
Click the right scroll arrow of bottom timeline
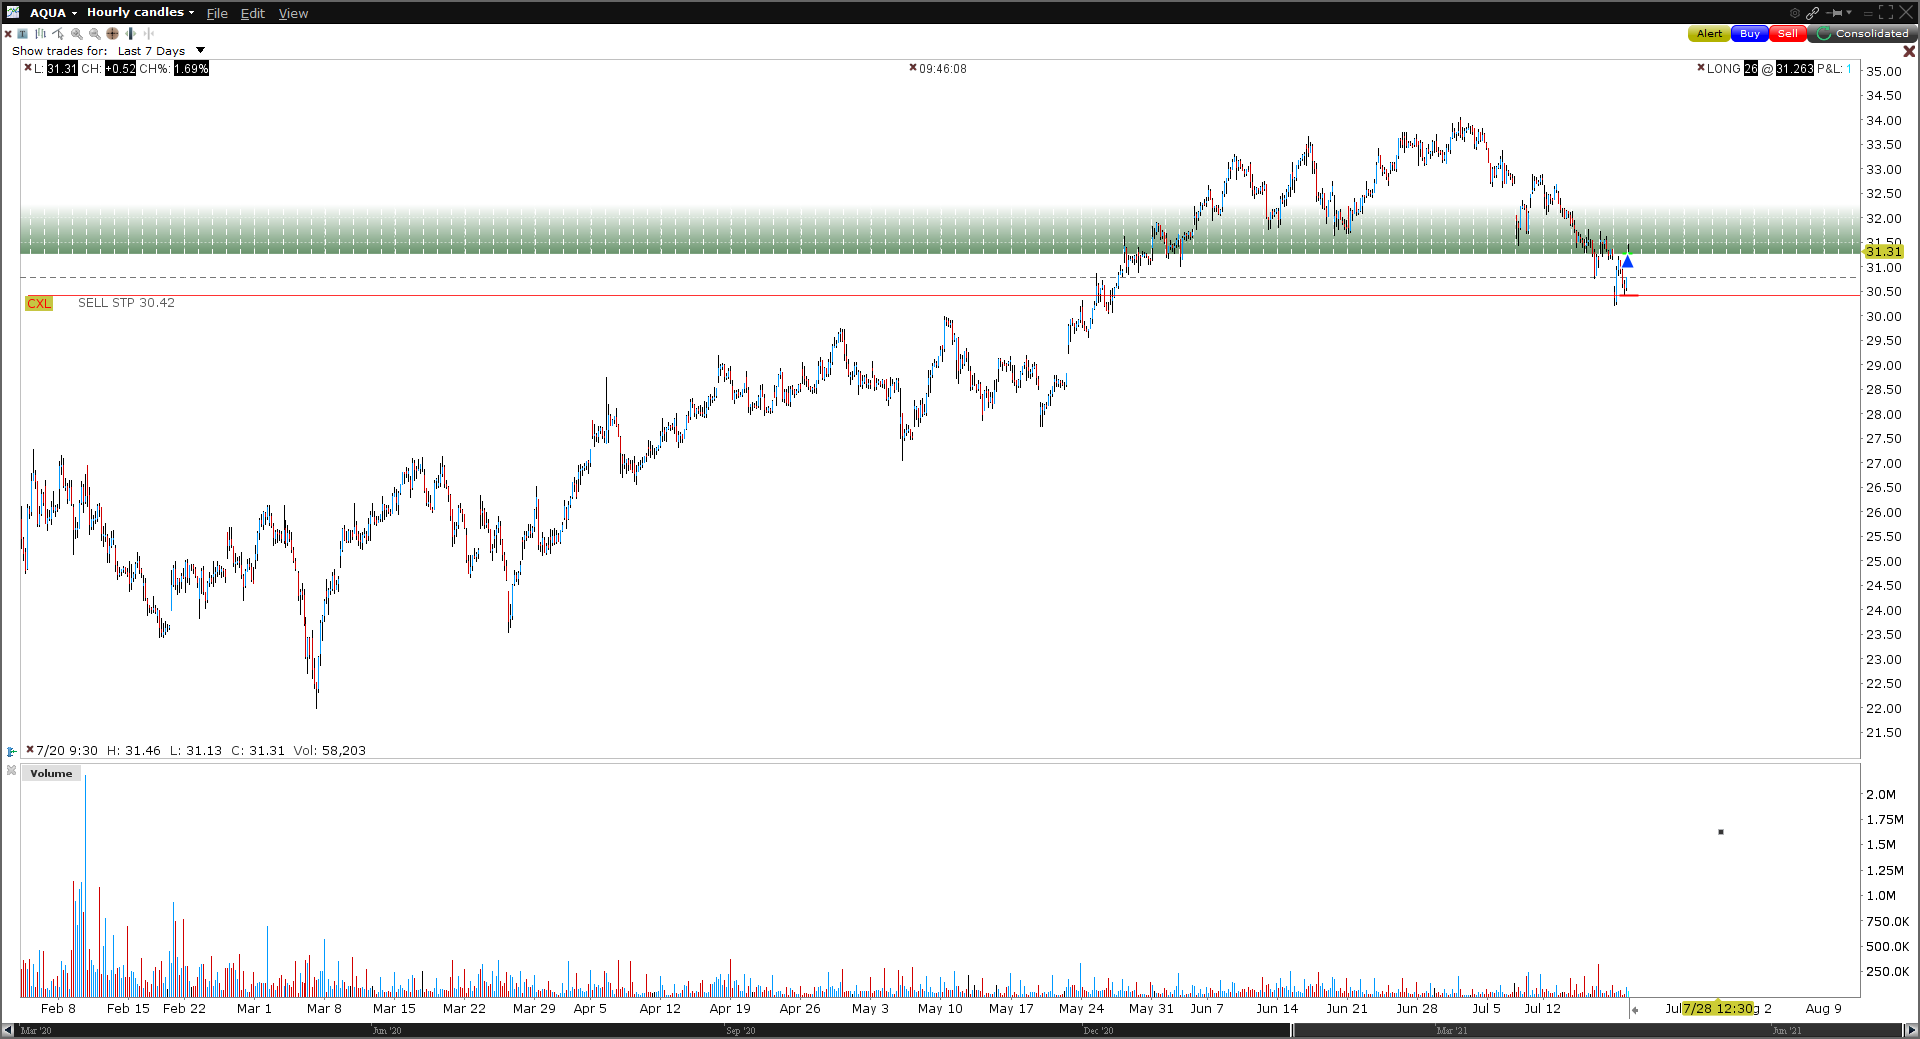pos(1911,1030)
